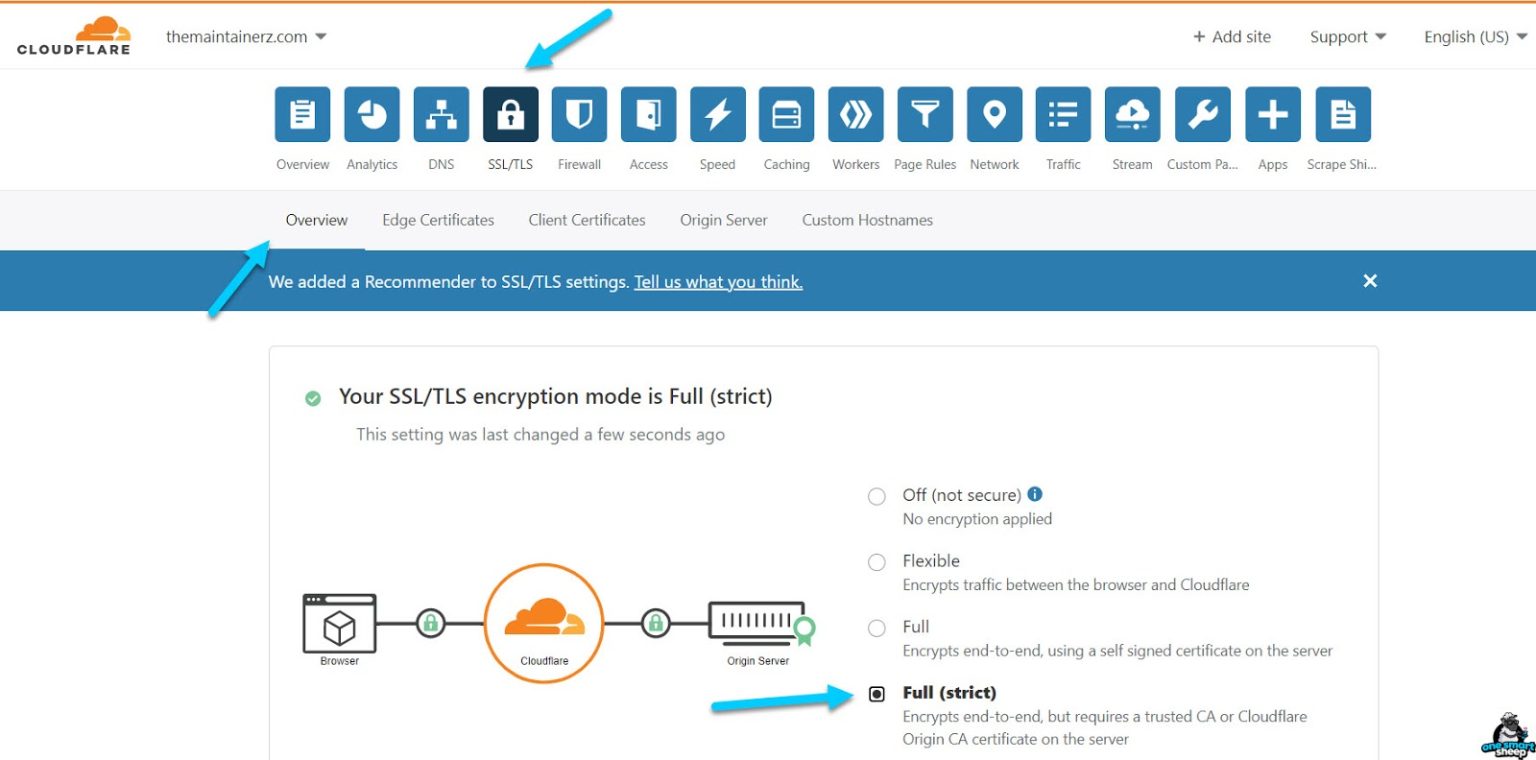This screenshot has height=760, width=1536.
Task: Open the Caching section icon
Action: [x=786, y=115]
